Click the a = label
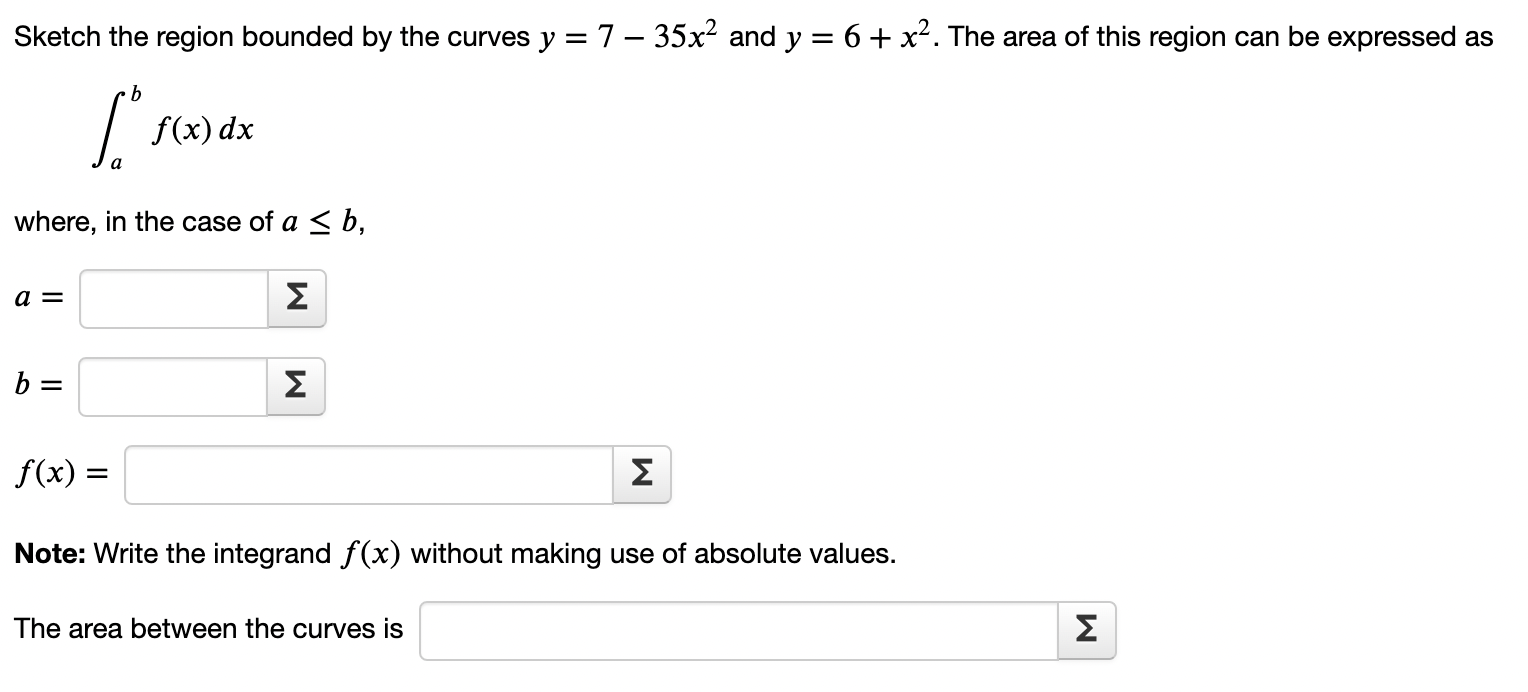This screenshot has width=1528, height=692. 37,297
